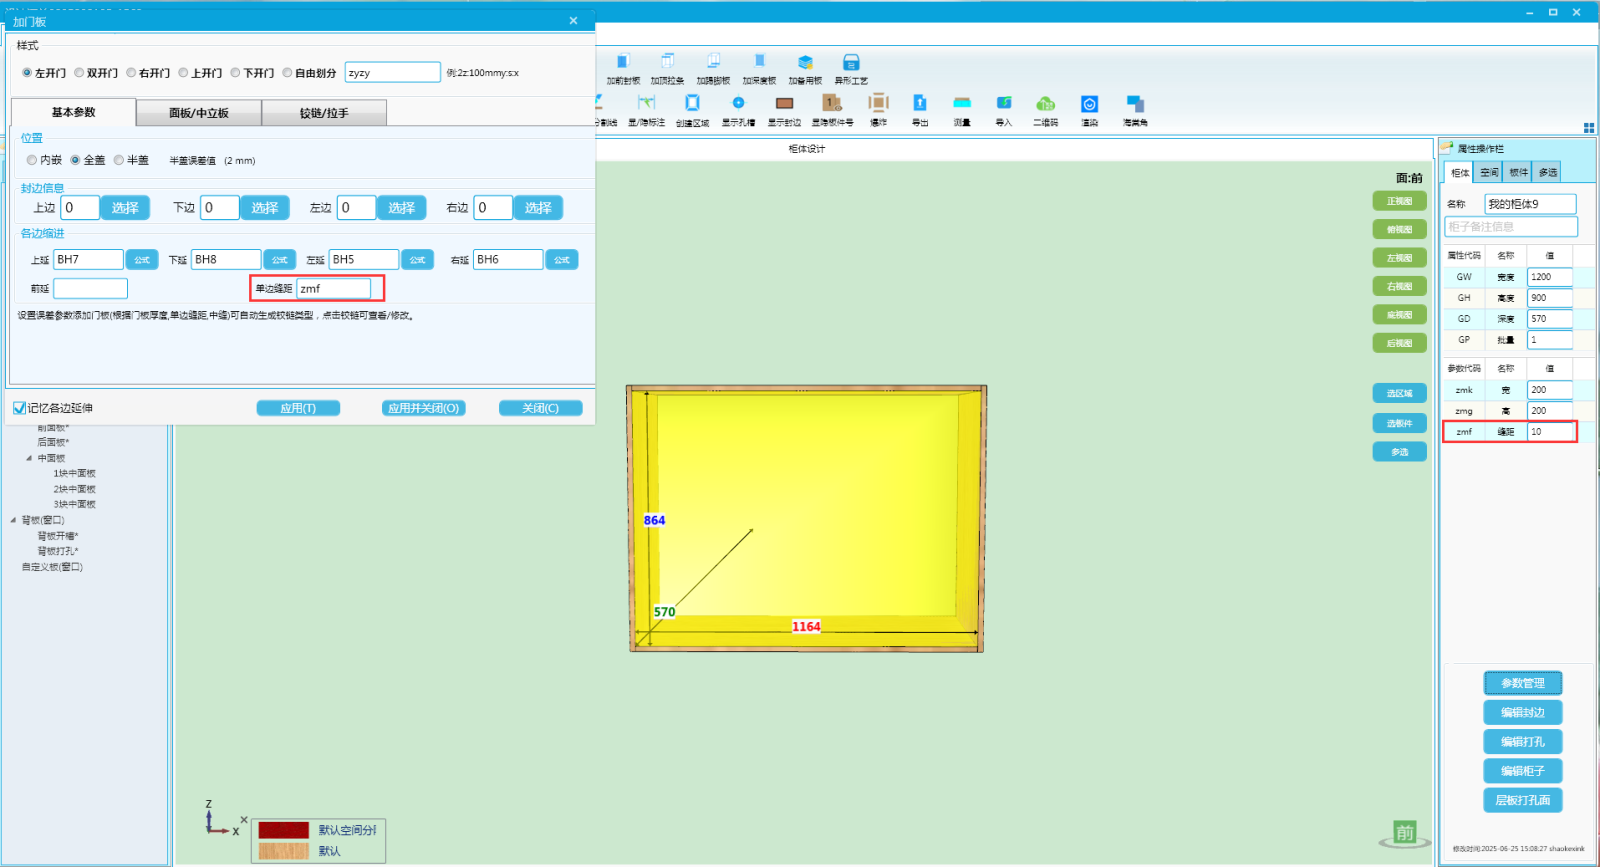The image size is (1600, 867).
Task: Click 选择 button for 上边 edge banding
Action: 125,208
